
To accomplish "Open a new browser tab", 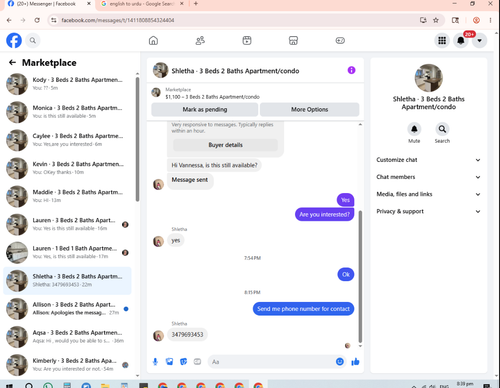I will [x=196, y=4].
